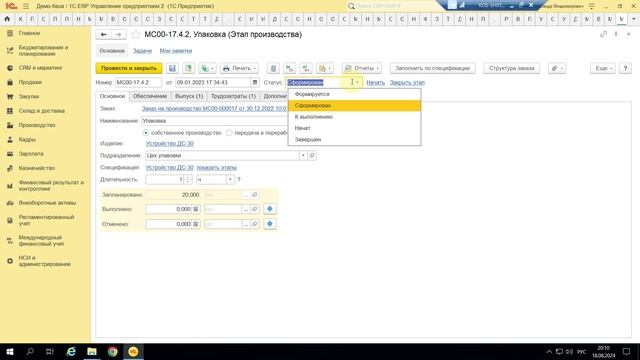
Task: Go forward with right arrow button
Action: pyautogui.click(x=118, y=35)
